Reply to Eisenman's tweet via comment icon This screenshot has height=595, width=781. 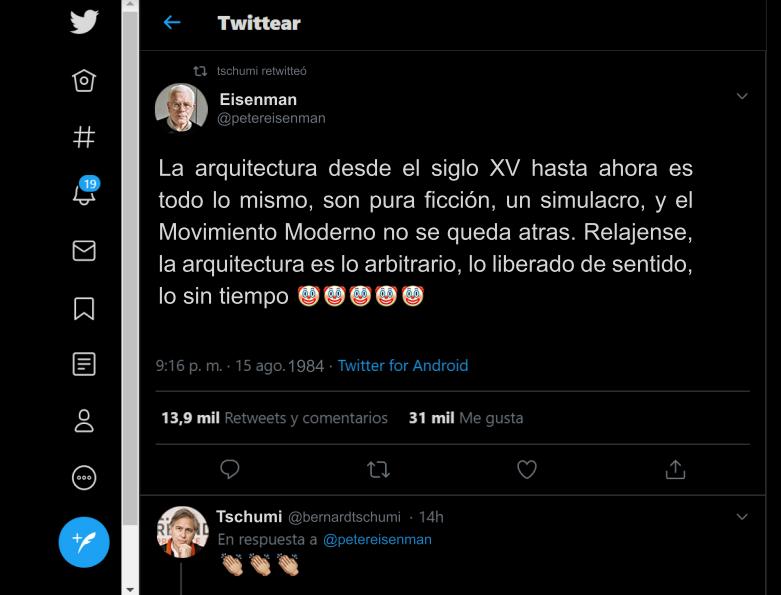pyautogui.click(x=230, y=469)
